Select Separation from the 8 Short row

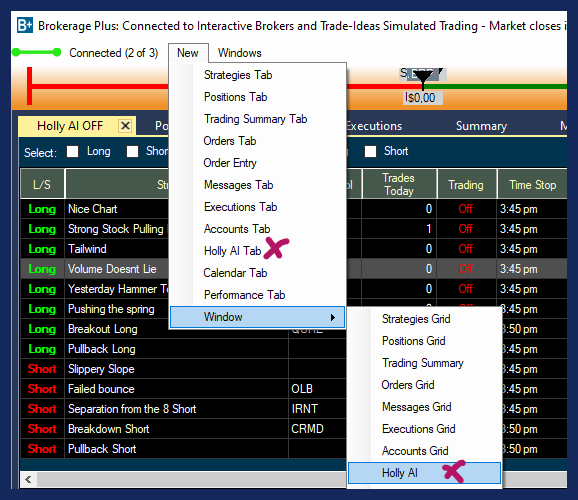132,409
